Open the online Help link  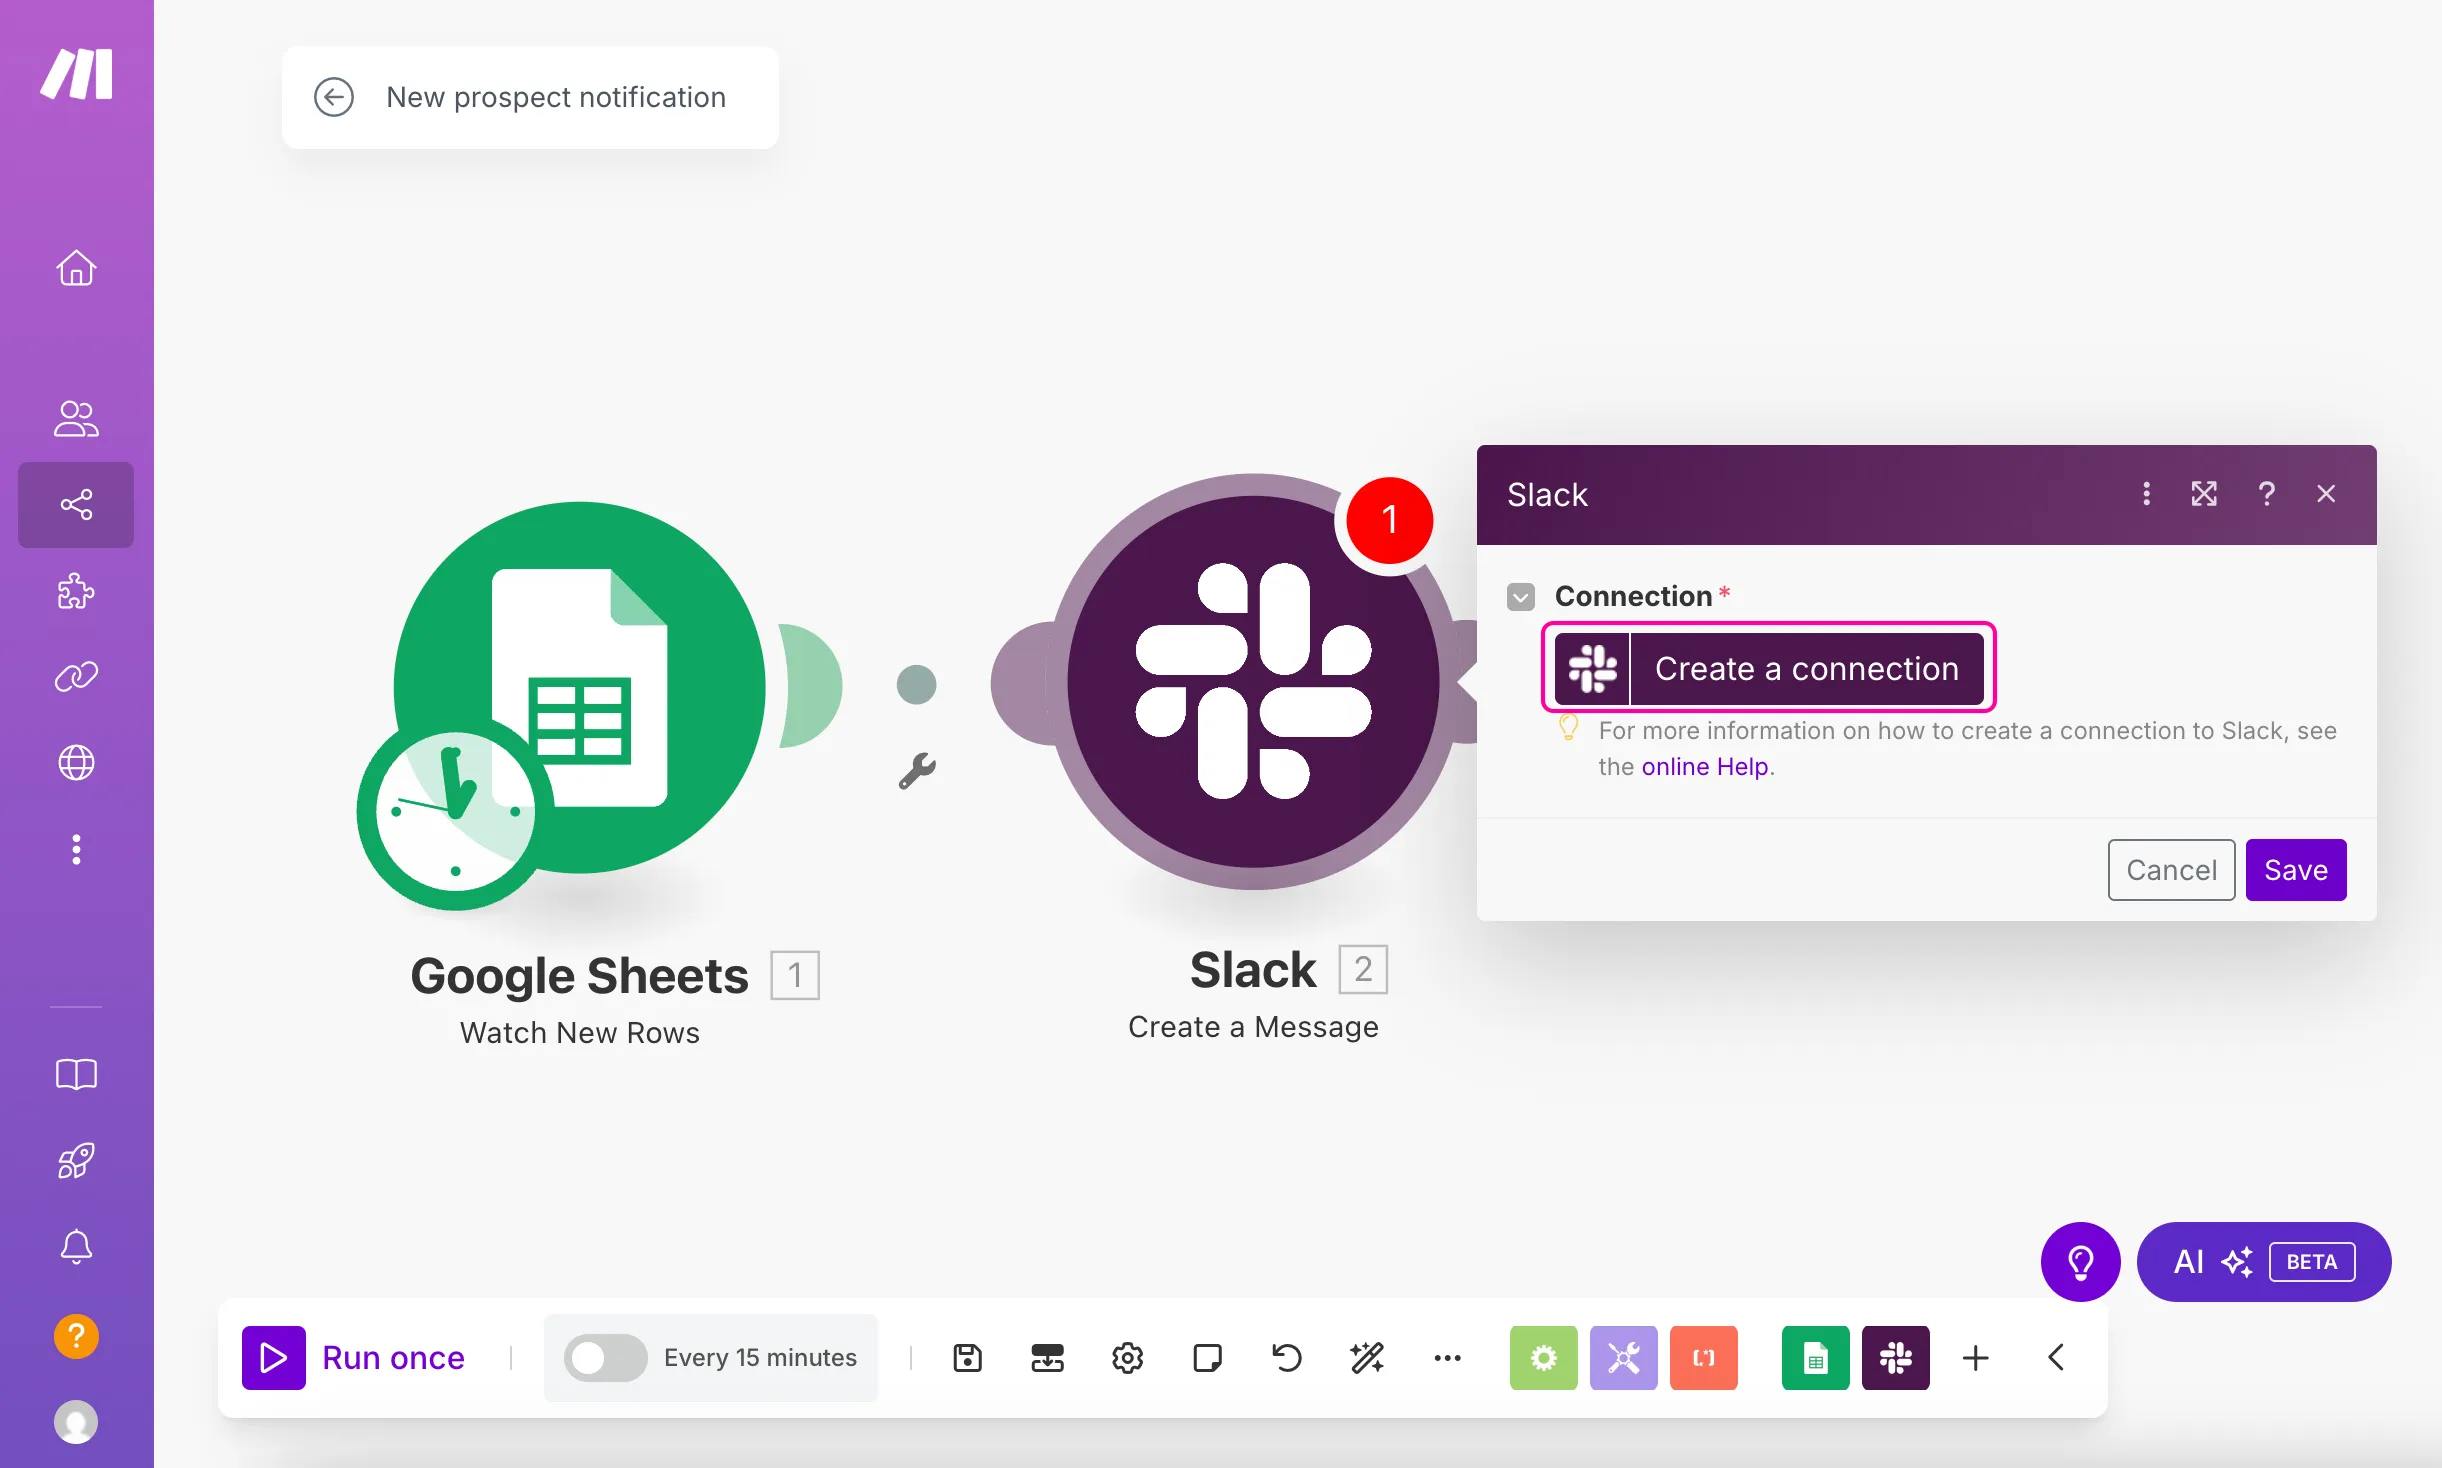coord(1704,767)
